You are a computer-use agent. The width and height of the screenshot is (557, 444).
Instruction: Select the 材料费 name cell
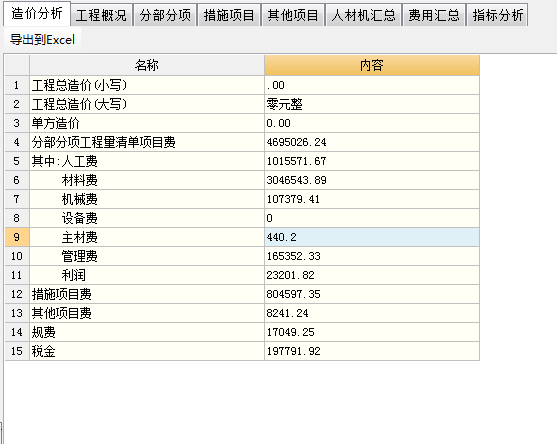tap(147, 180)
